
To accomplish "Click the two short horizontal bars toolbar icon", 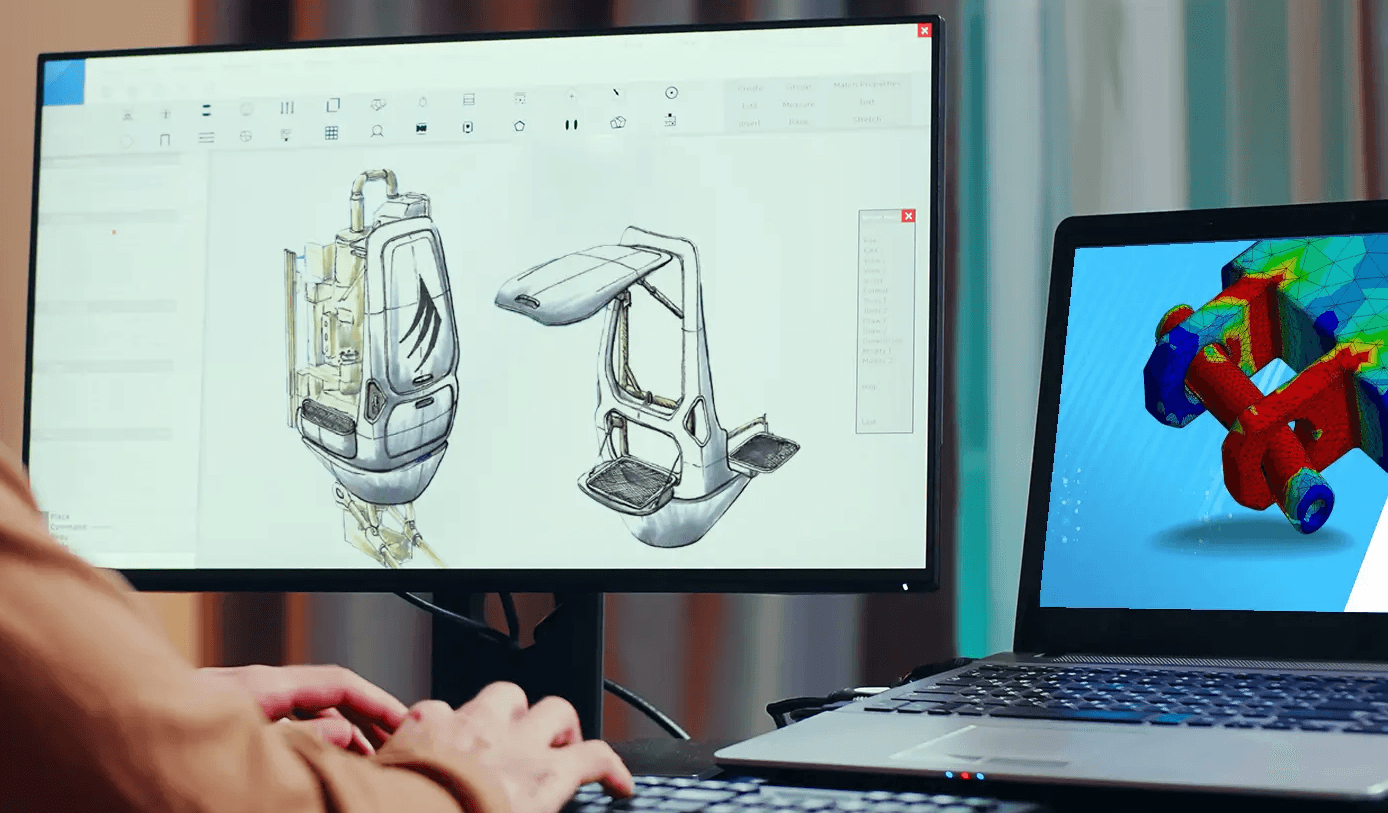I will click(206, 109).
